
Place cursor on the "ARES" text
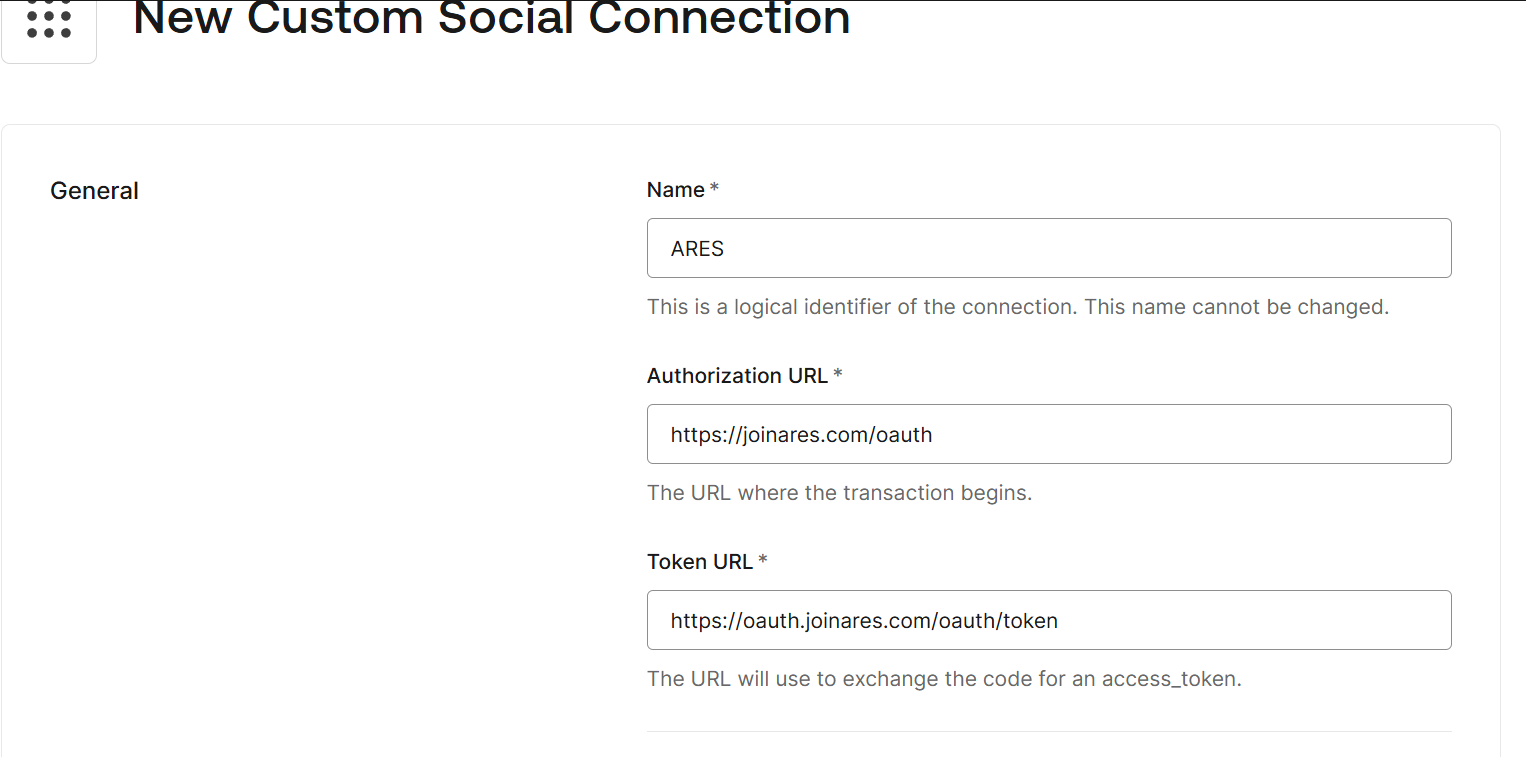[x=697, y=249]
